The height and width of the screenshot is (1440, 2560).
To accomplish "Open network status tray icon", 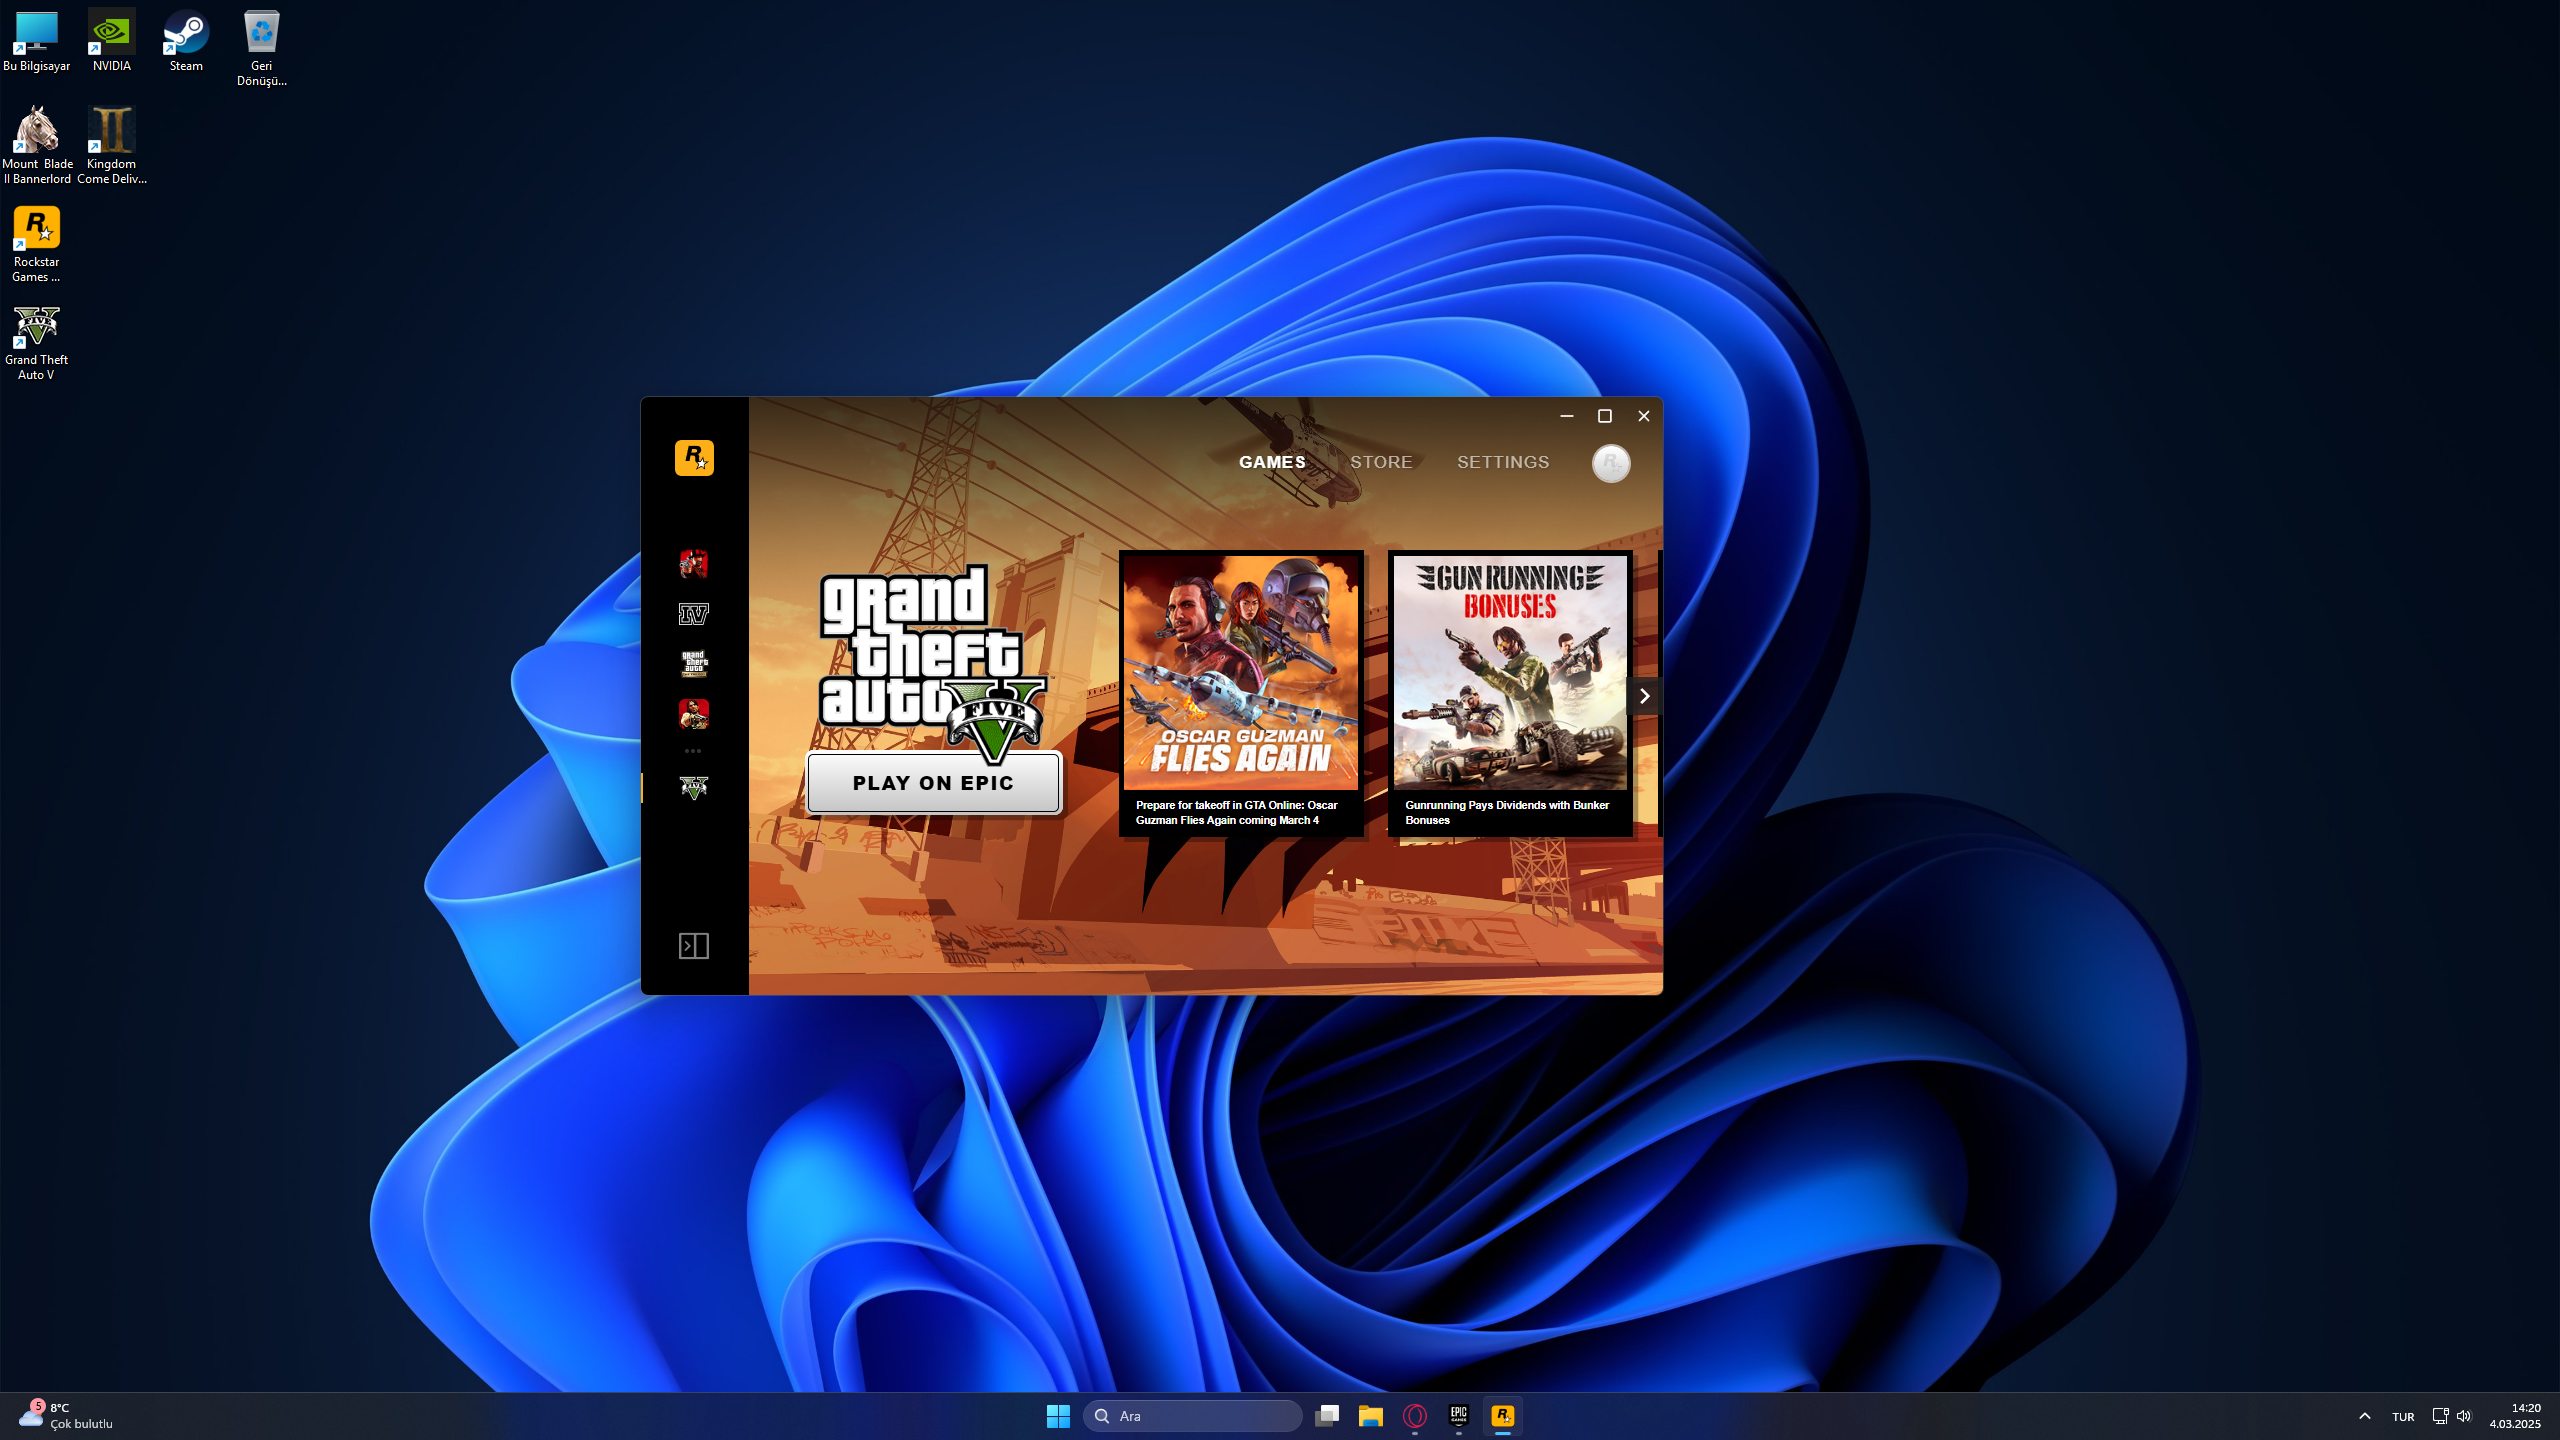I will [2440, 1416].
